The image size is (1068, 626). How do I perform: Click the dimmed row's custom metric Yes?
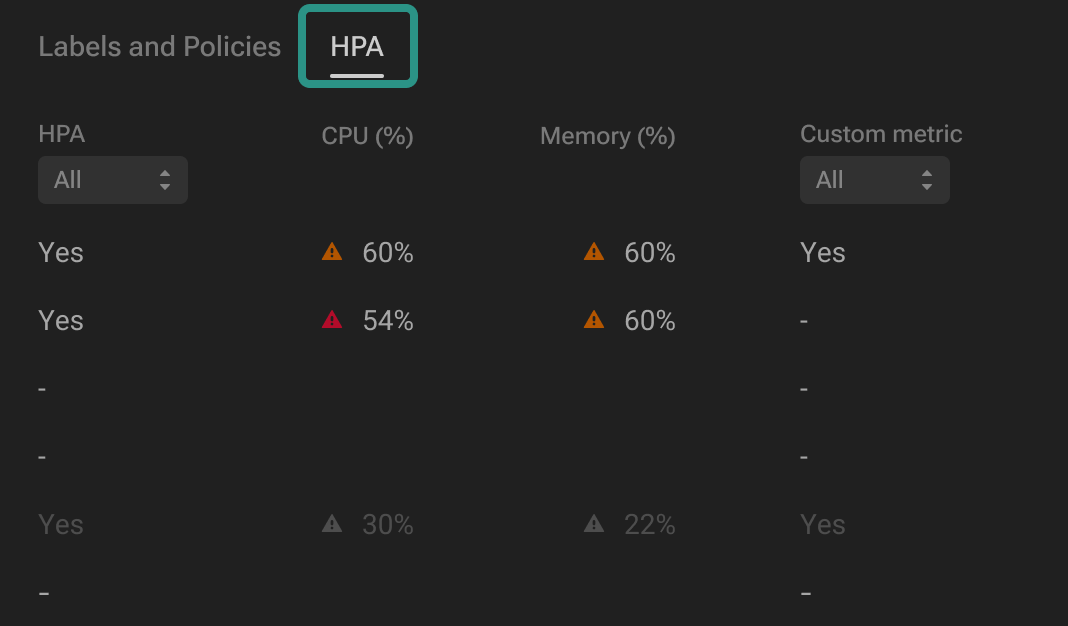823,524
